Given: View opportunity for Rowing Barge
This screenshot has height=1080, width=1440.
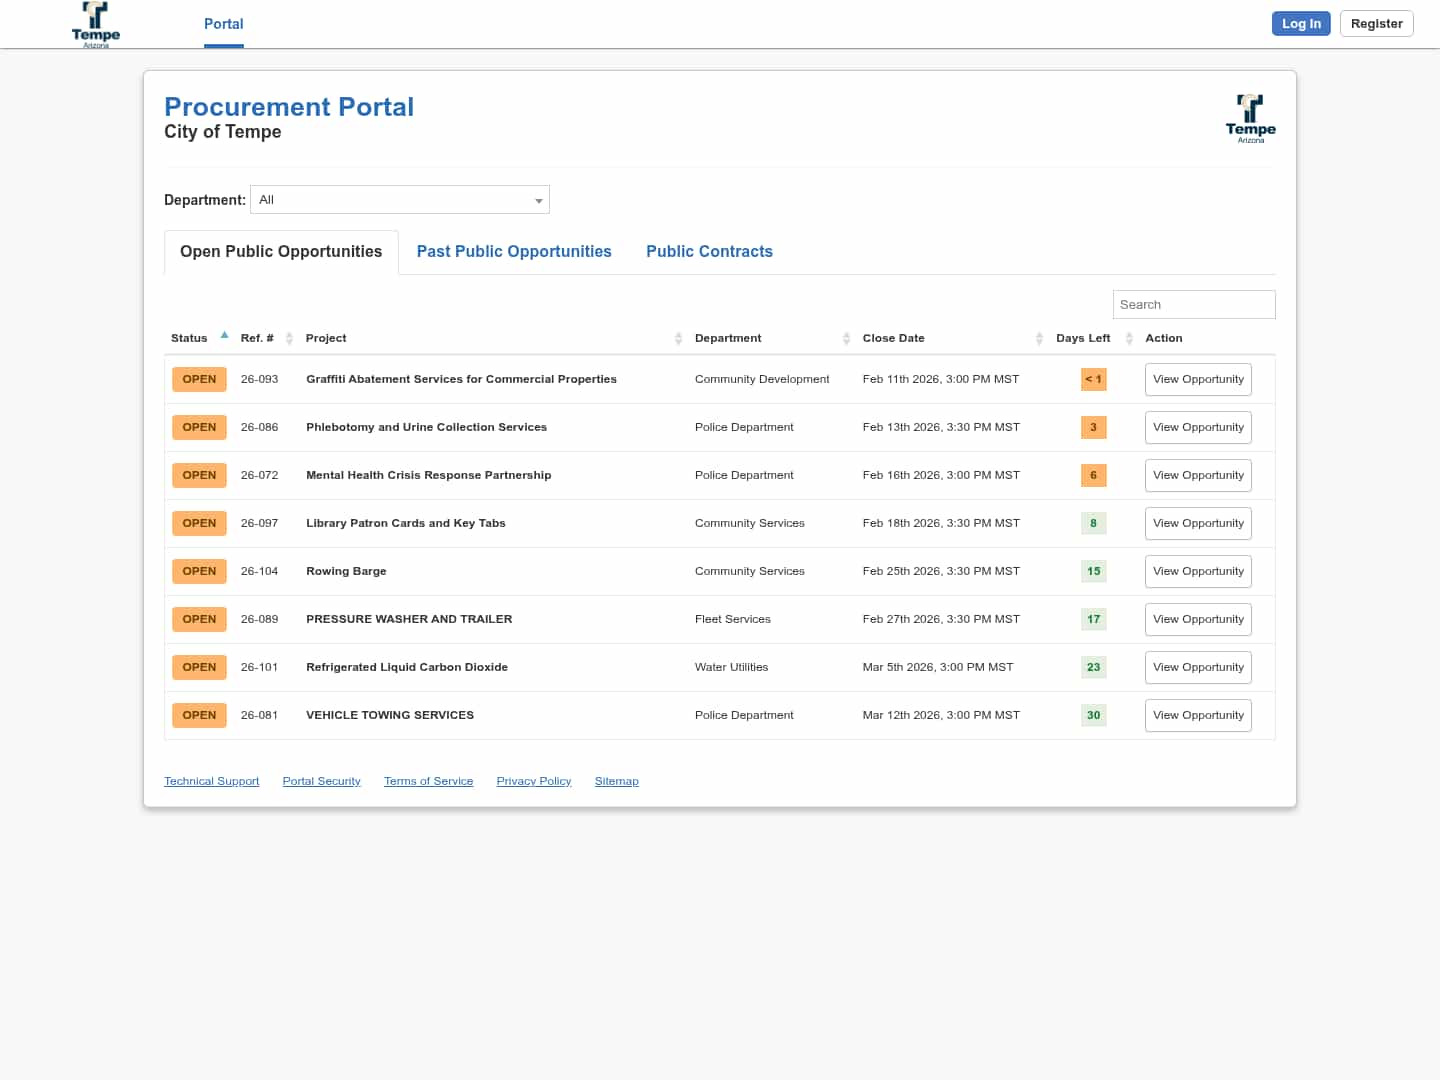Looking at the screenshot, I should pos(1198,572).
